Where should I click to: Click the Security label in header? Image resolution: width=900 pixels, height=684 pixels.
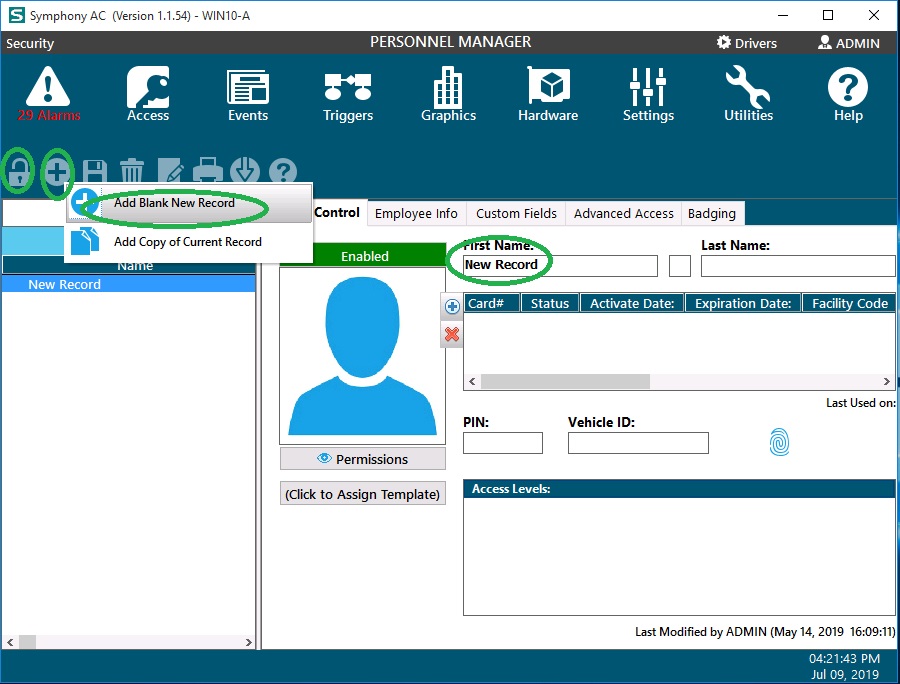[x=30, y=43]
